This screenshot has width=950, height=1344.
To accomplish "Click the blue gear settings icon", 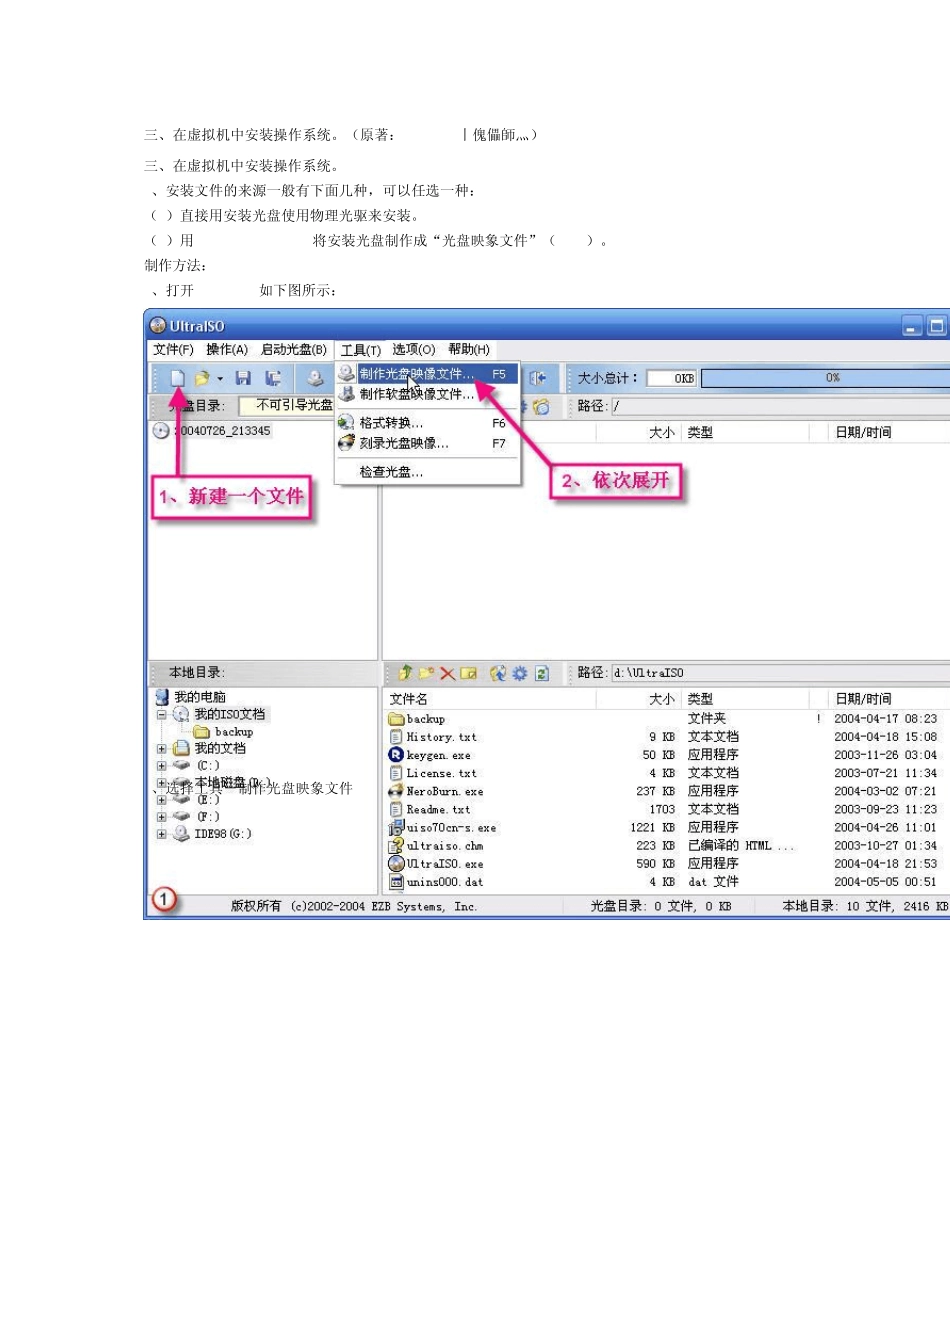I will (520, 673).
